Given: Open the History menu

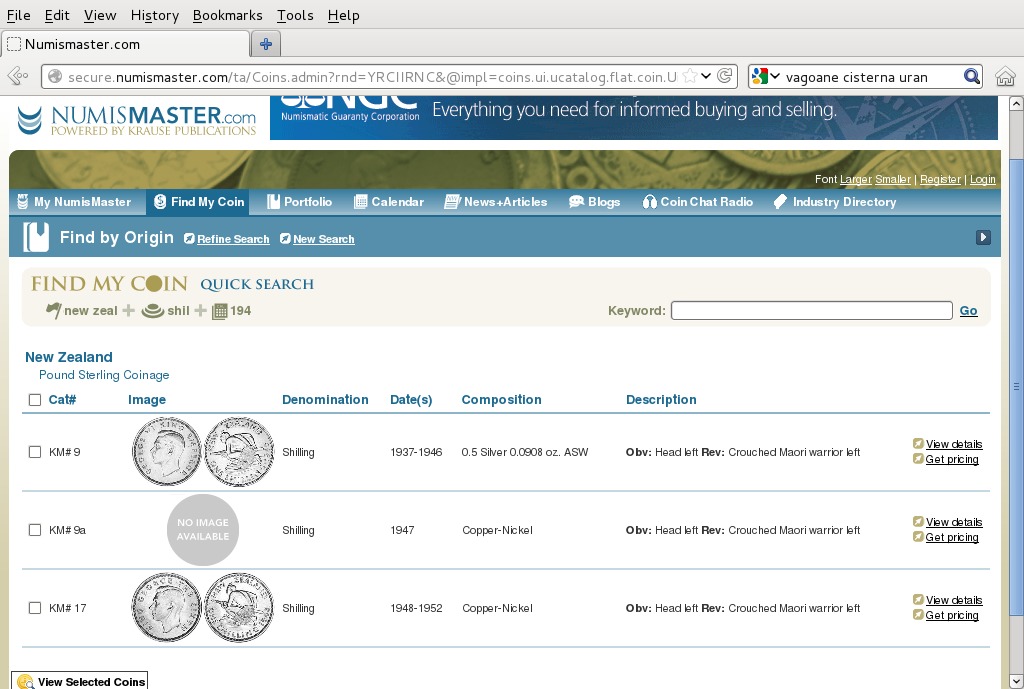Looking at the screenshot, I should tap(155, 15).
